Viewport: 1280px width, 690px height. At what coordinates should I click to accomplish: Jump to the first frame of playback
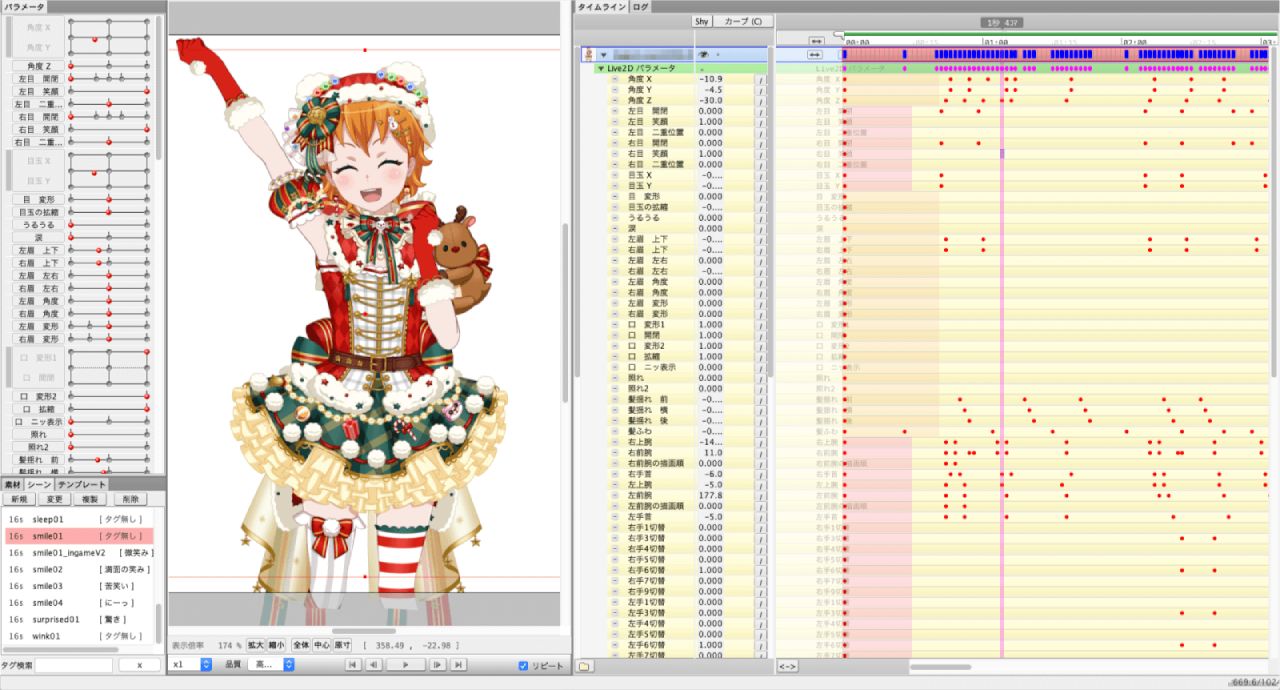click(x=353, y=664)
